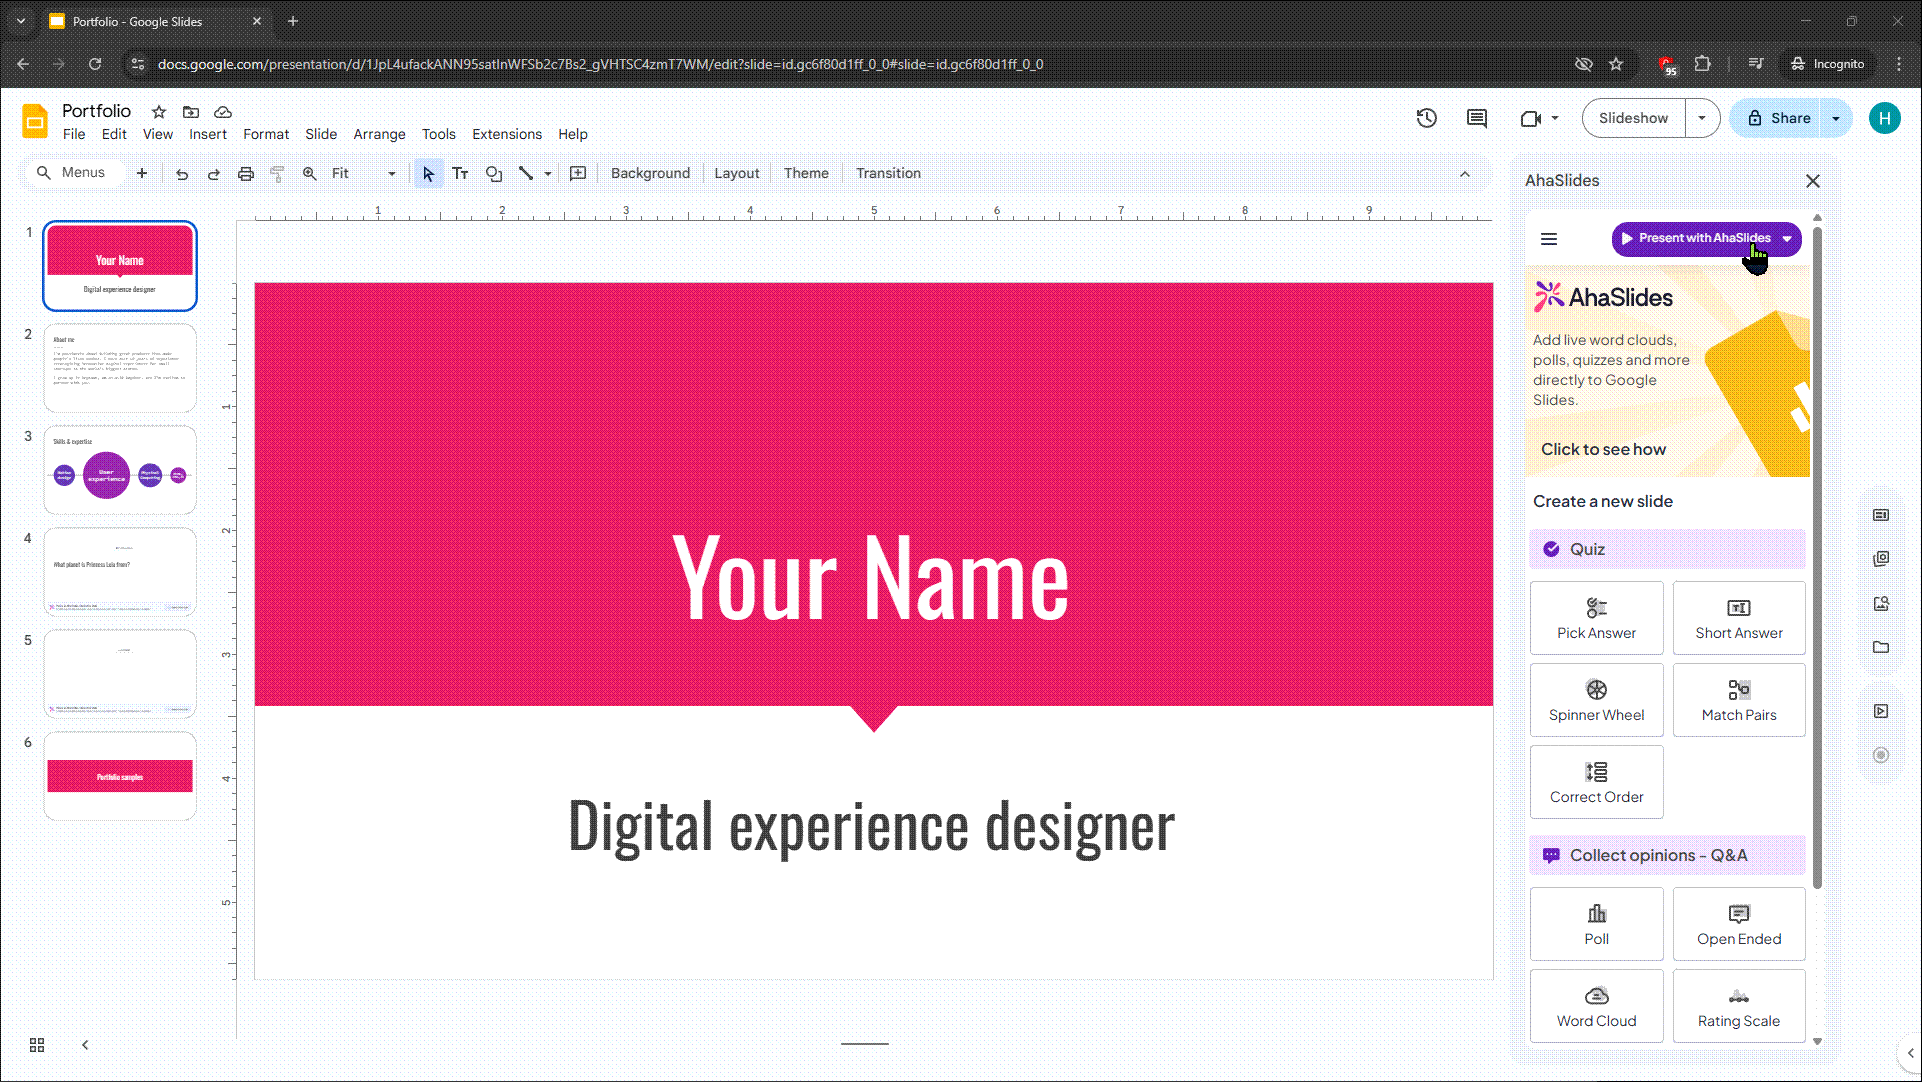Screen dimensions: 1922x1082
Task: Click the Background toolbar button
Action: pos(650,174)
